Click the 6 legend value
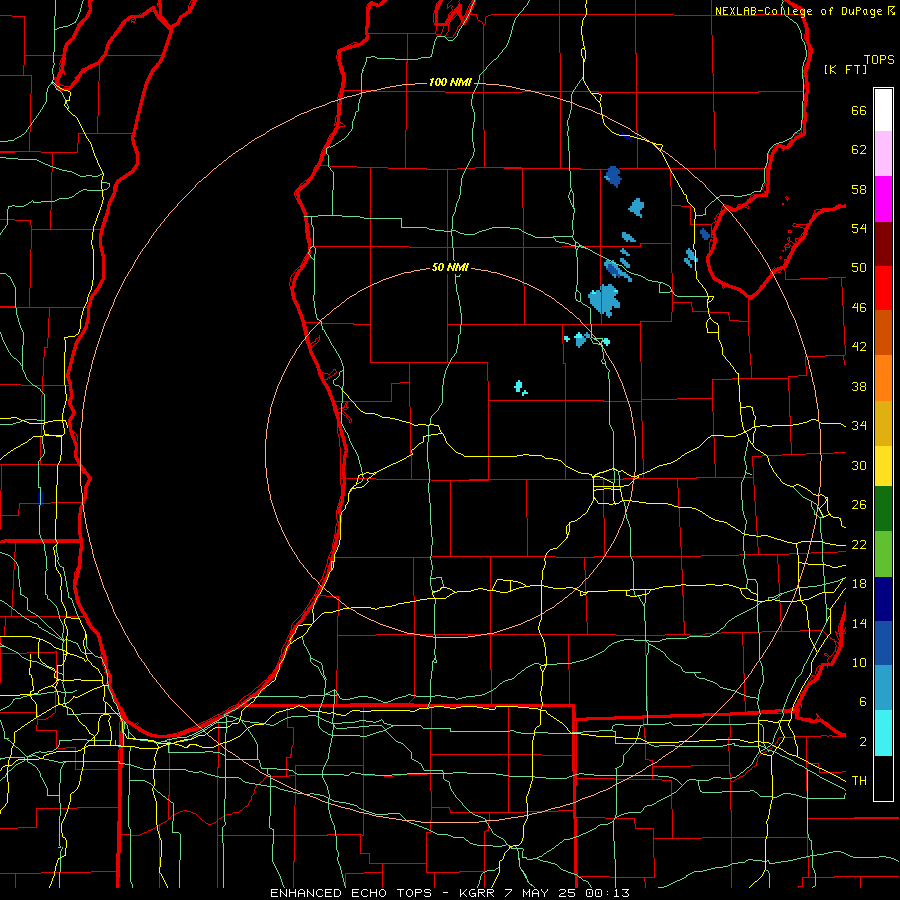Viewport: 900px width, 900px height. pyautogui.click(x=862, y=702)
